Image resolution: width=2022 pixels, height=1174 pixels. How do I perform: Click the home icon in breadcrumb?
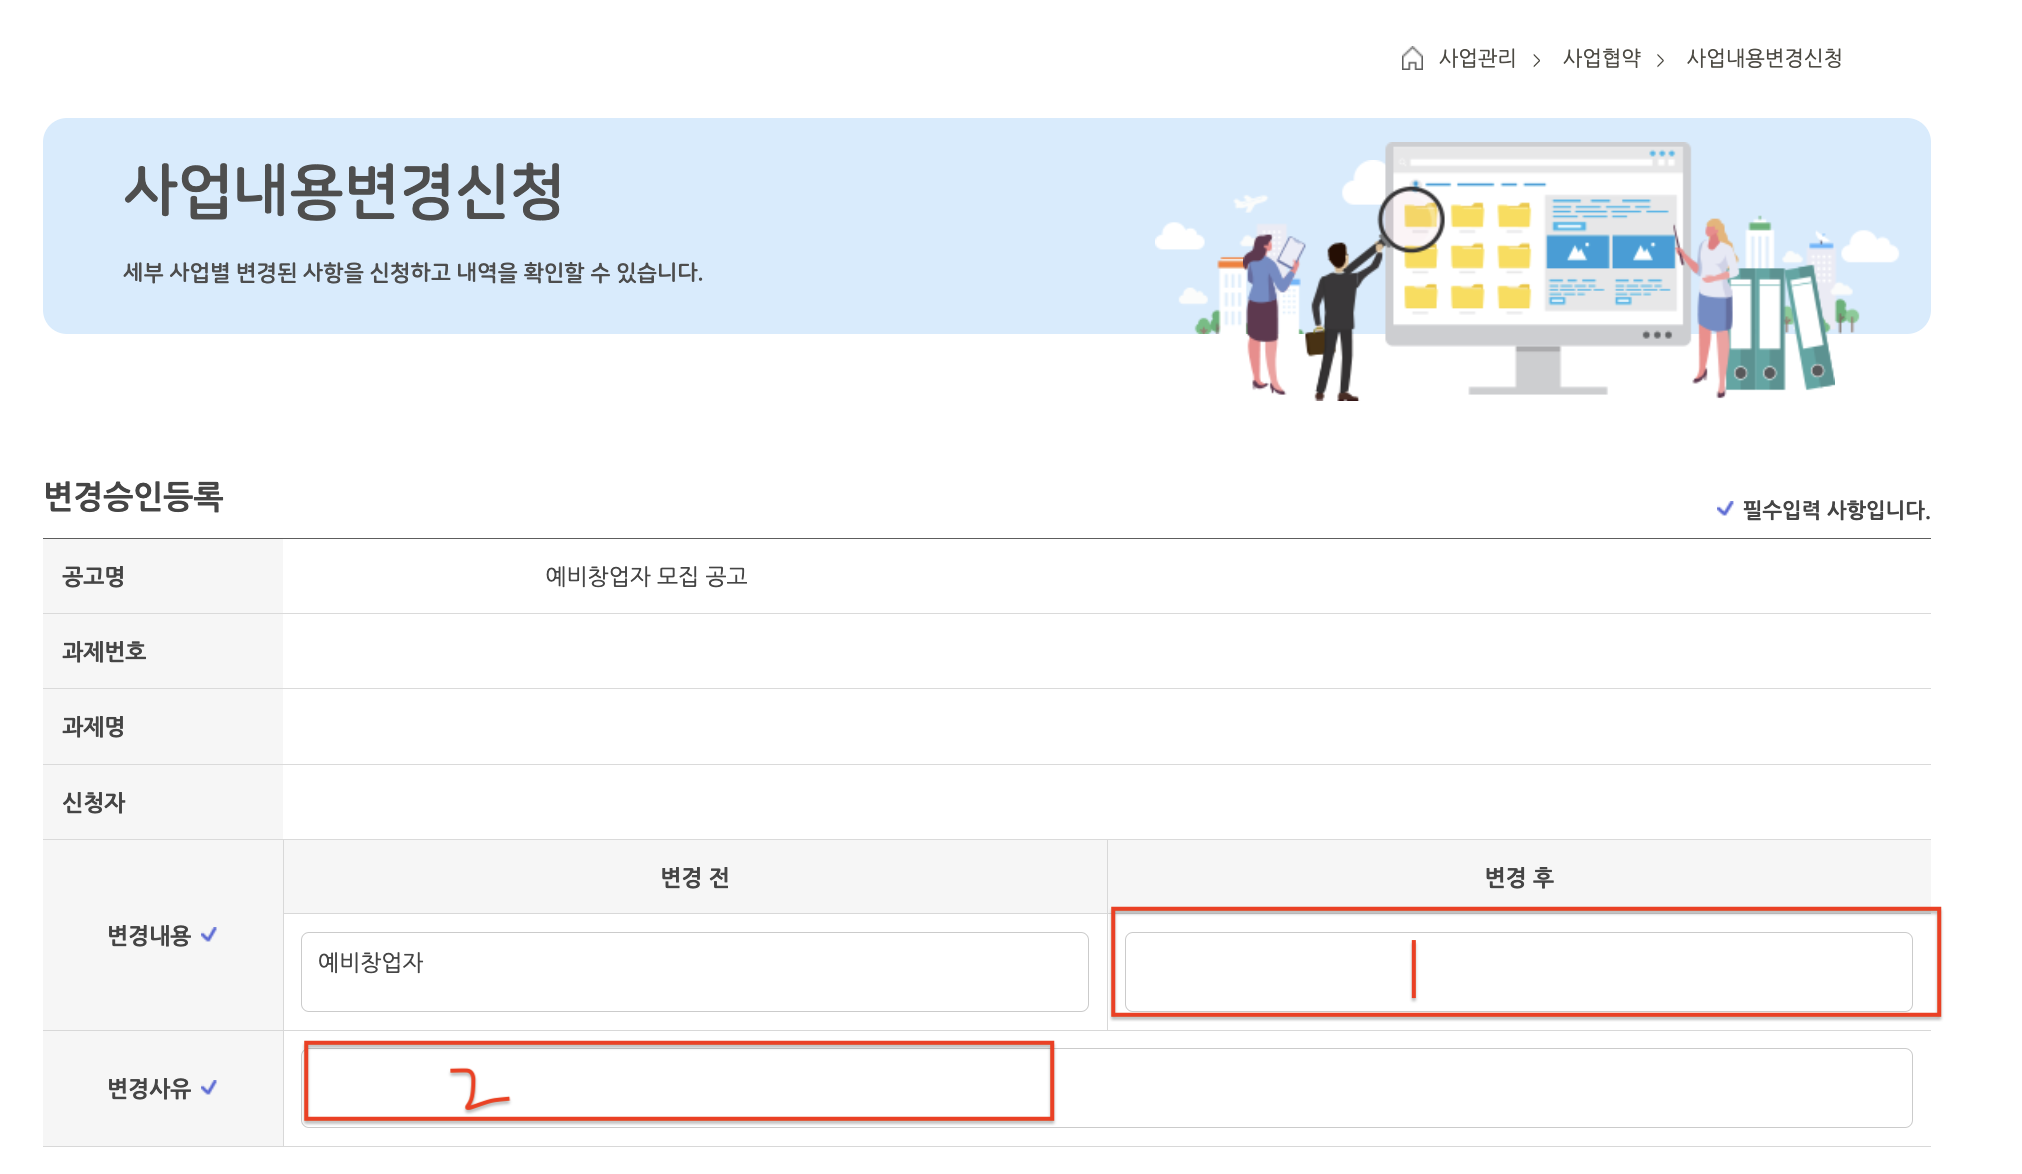1411,59
